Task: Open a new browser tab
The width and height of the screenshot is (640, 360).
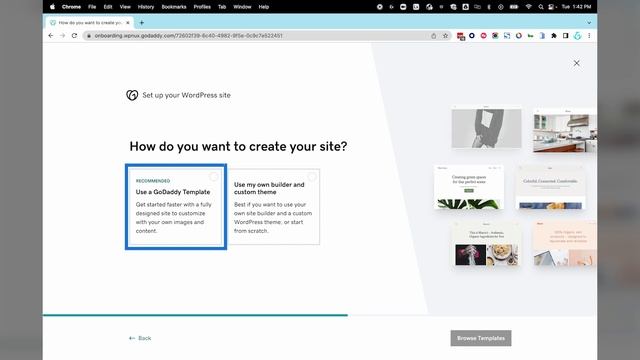Action: coord(142,23)
